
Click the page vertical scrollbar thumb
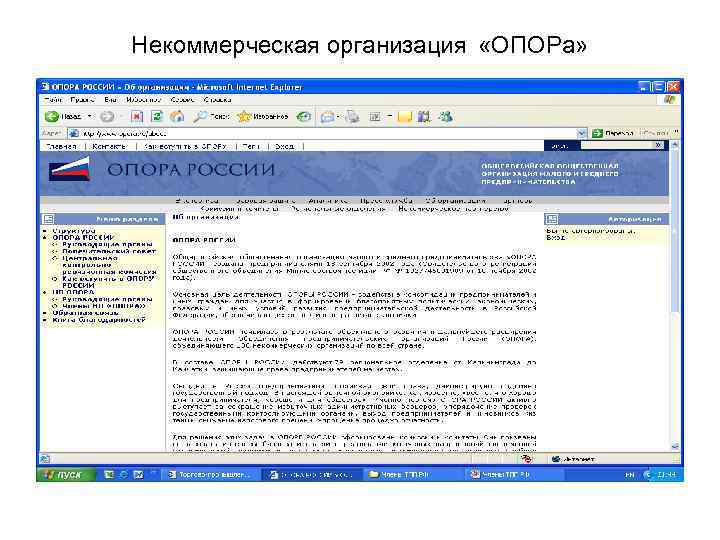[675, 232]
